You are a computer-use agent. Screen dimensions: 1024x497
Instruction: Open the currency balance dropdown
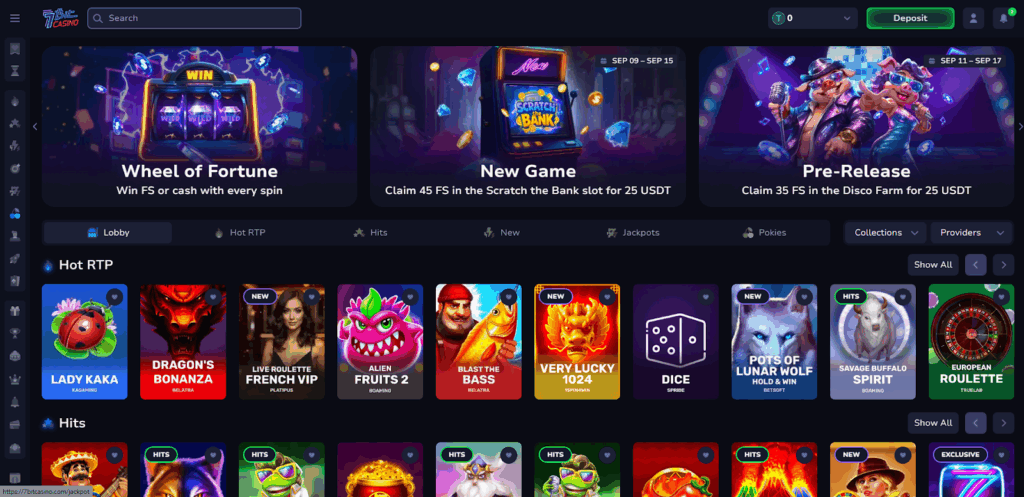click(813, 18)
